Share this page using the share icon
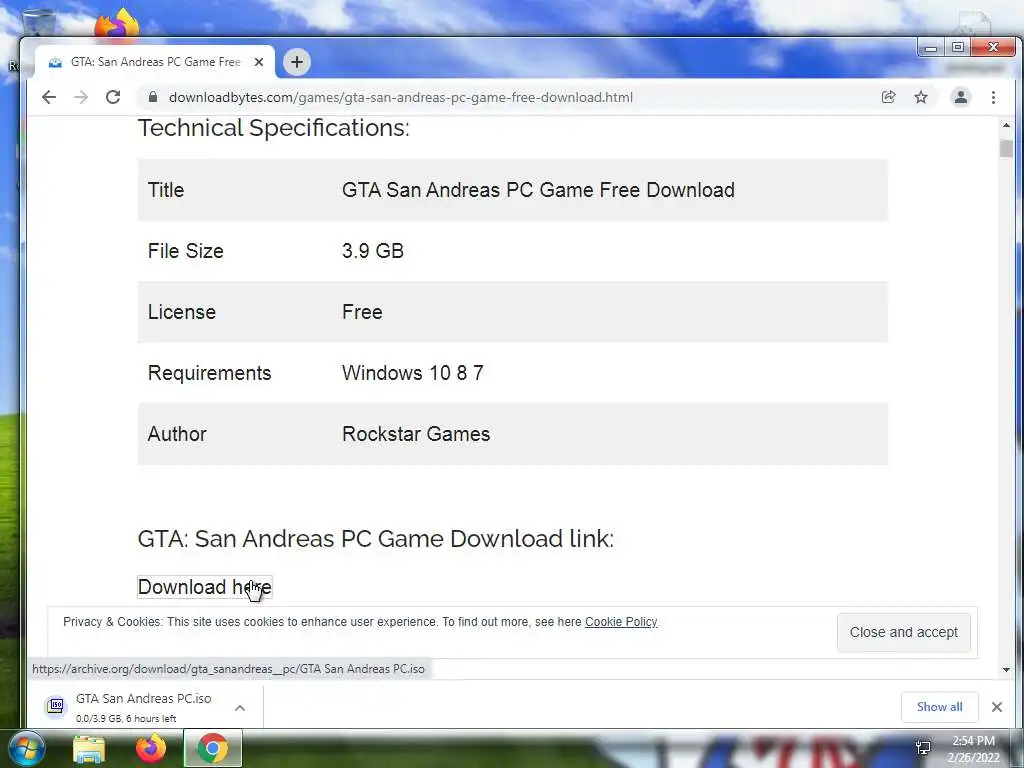 click(888, 97)
